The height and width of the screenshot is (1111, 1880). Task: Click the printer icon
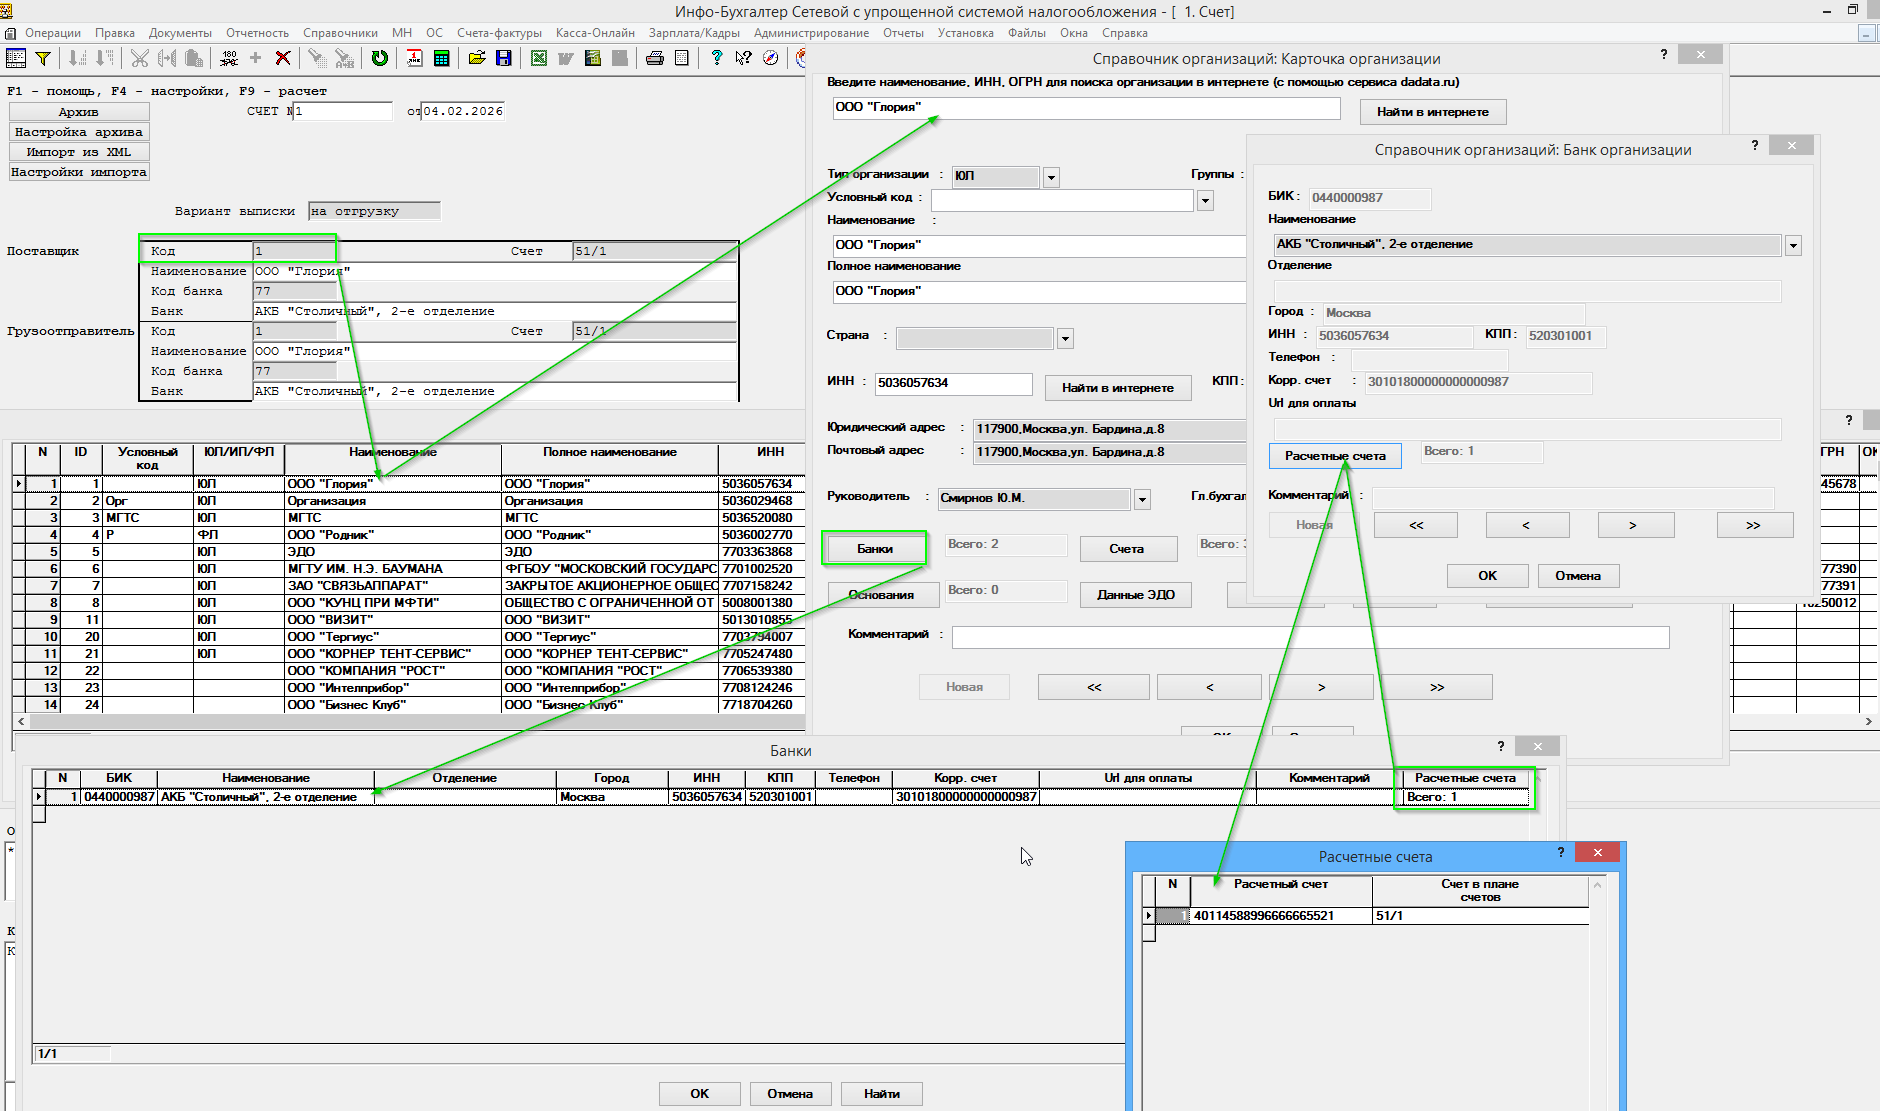tap(655, 58)
